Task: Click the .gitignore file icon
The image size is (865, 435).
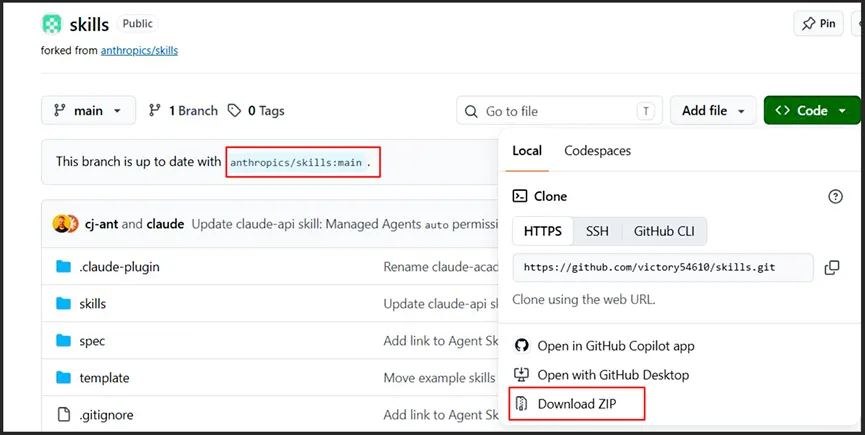Action: 64,415
